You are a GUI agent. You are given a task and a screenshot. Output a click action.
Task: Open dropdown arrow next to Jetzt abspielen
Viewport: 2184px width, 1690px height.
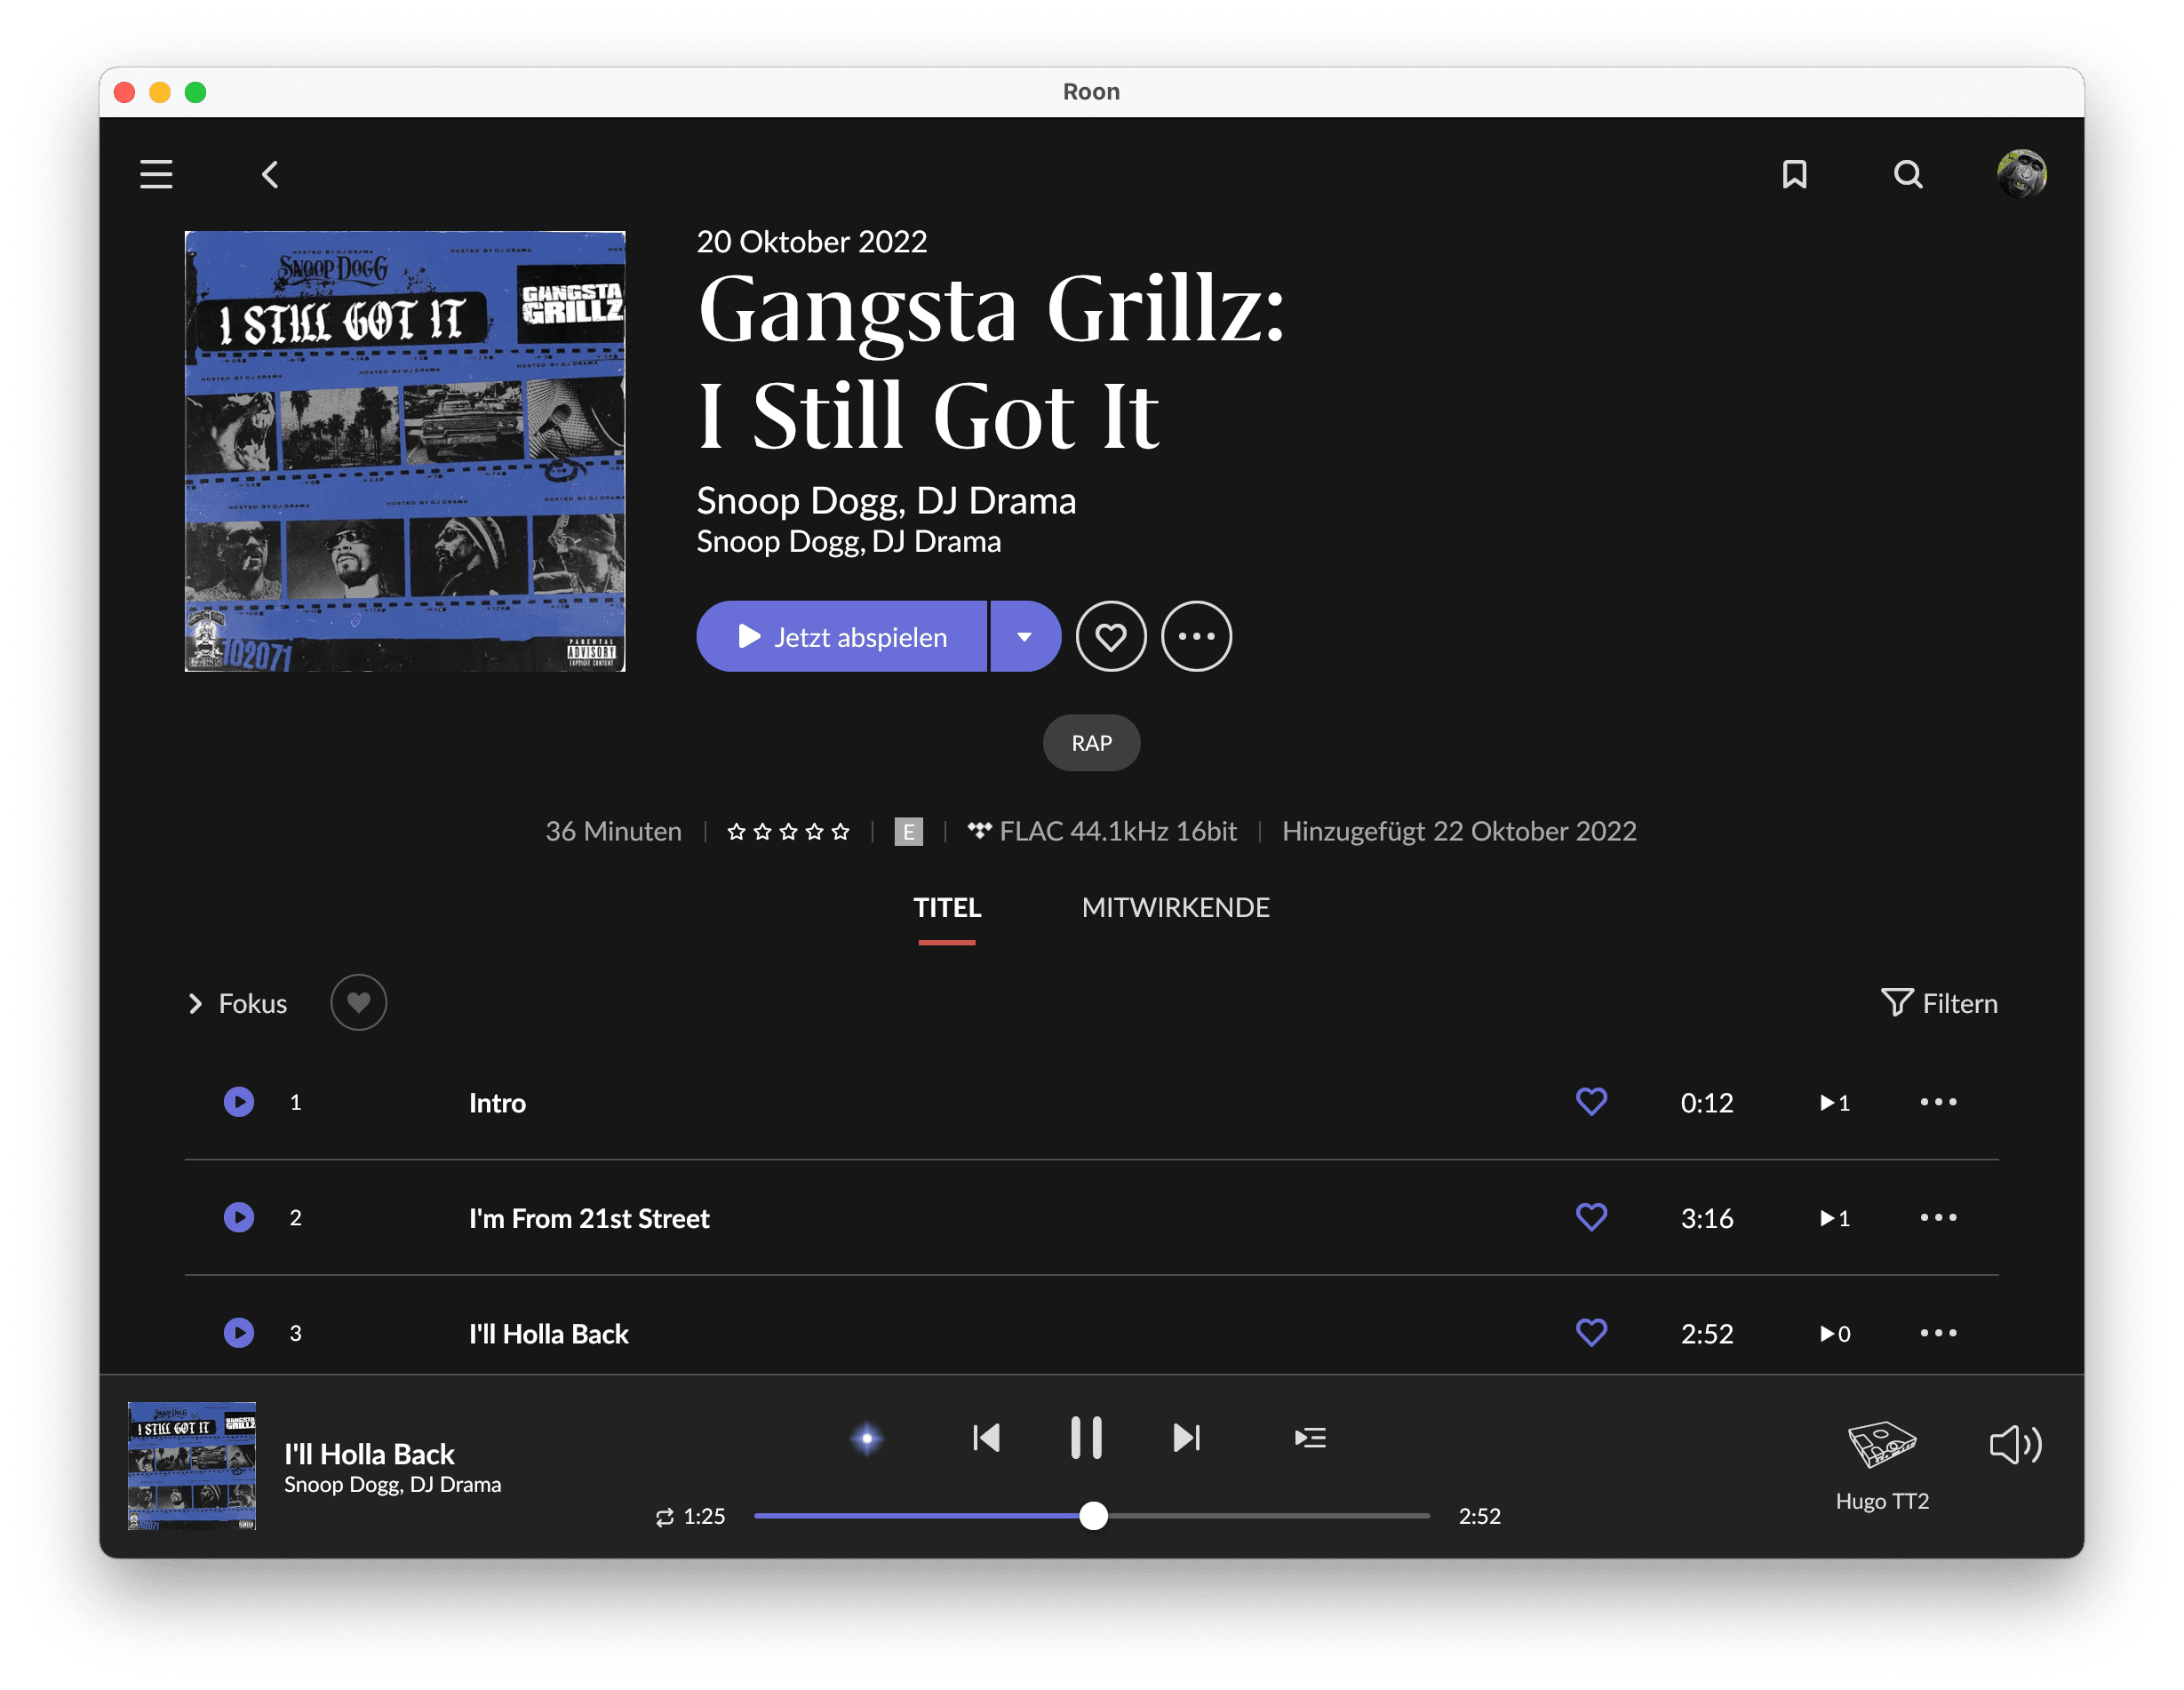(x=1024, y=636)
